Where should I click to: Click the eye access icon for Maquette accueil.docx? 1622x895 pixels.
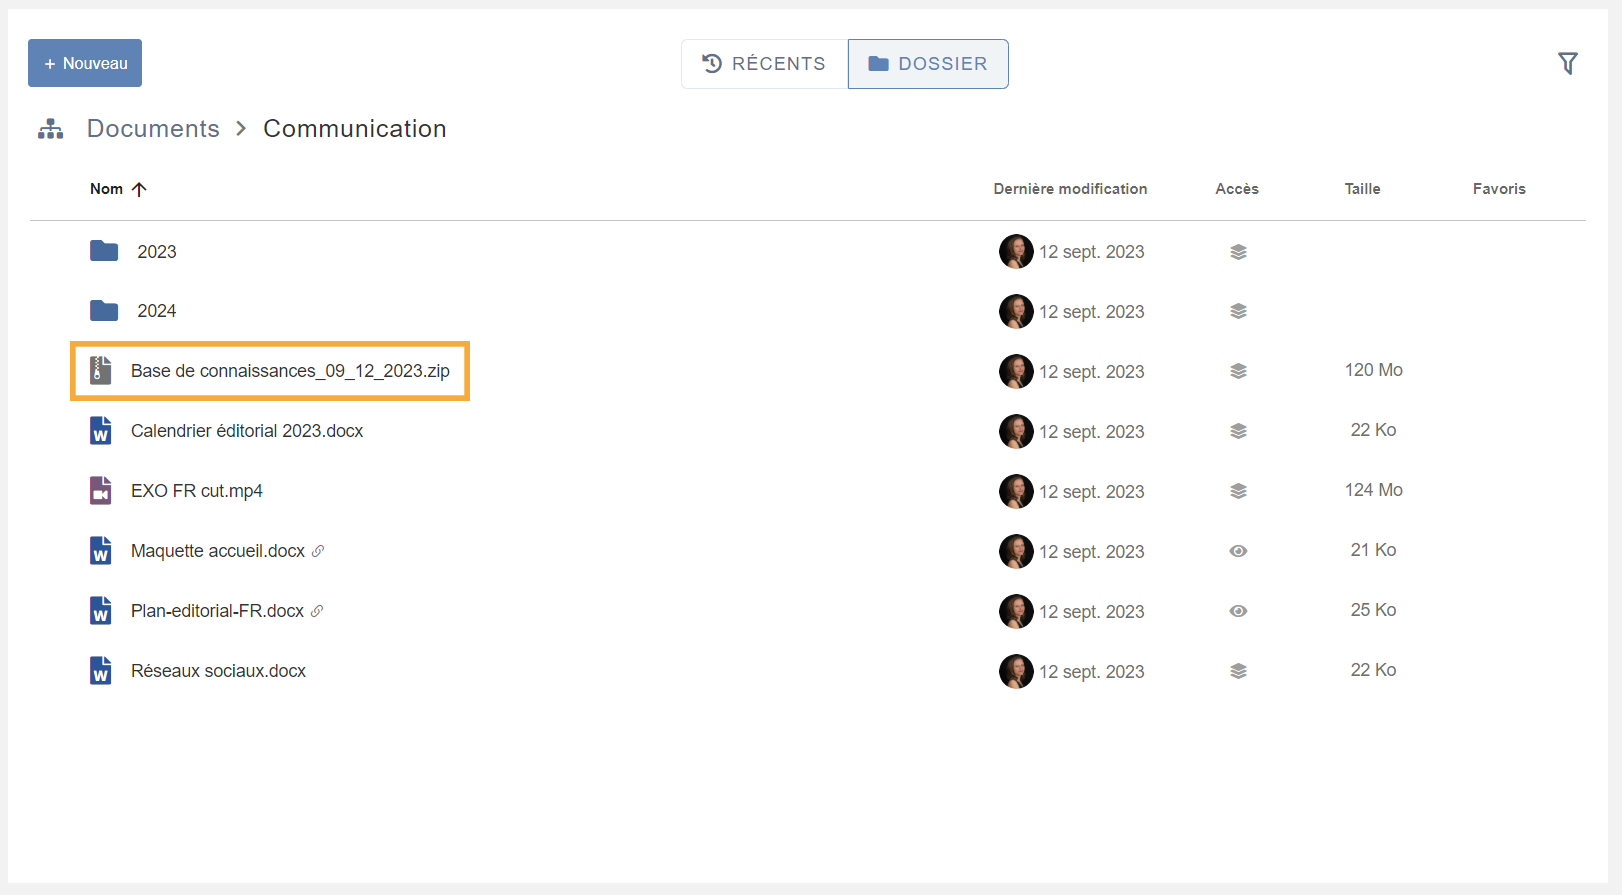point(1238,551)
